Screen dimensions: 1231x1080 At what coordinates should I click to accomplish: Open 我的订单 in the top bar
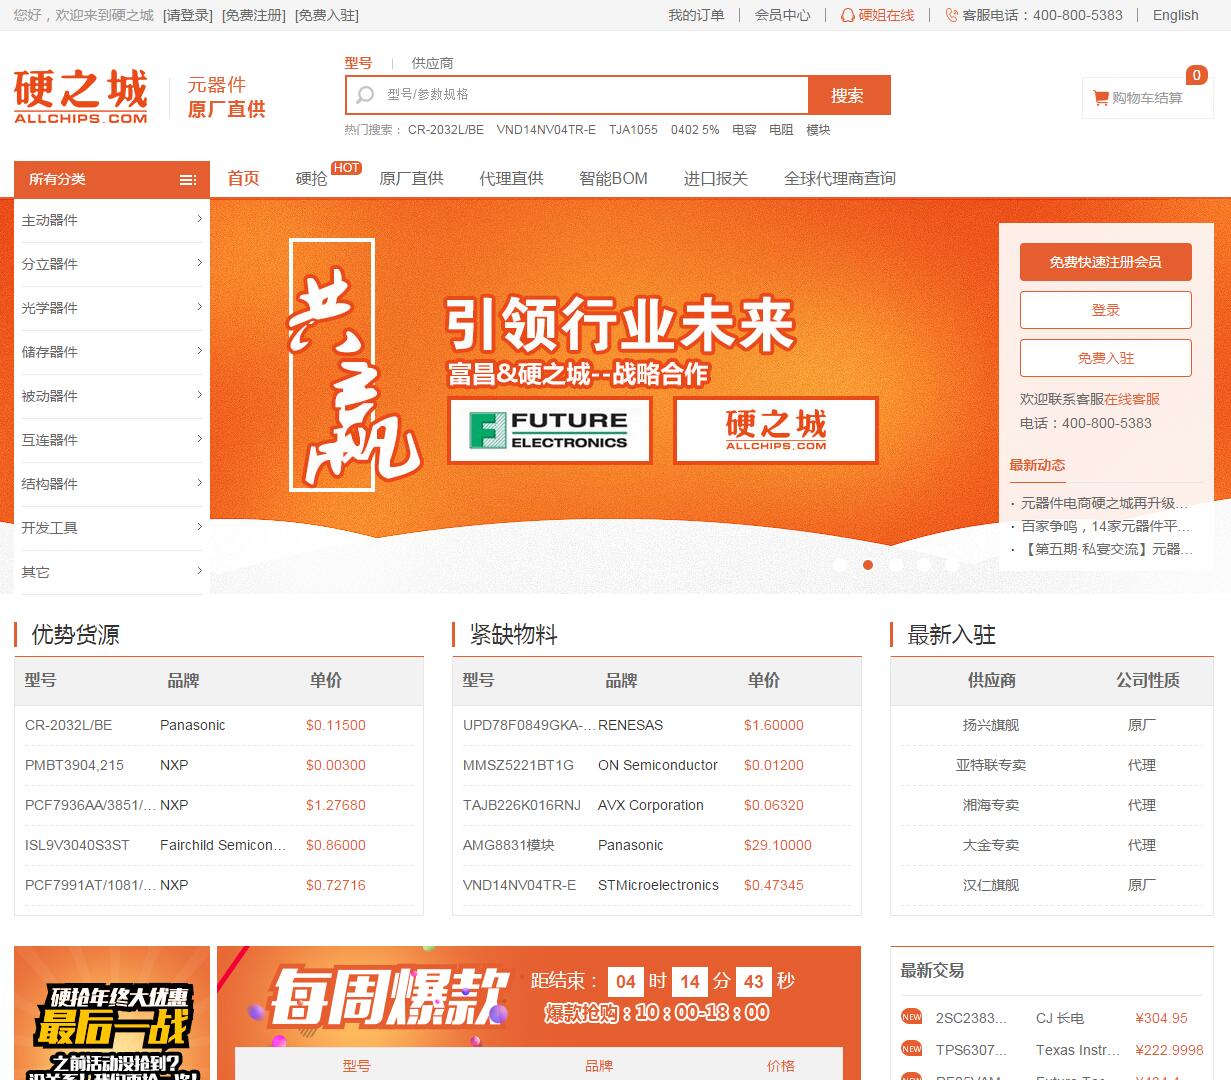coord(696,15)
